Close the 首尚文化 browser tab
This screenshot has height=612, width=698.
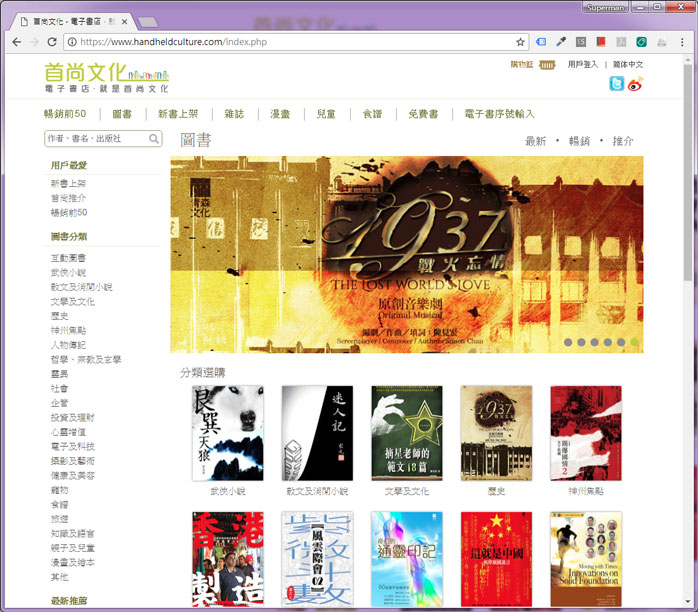point(125,21)
